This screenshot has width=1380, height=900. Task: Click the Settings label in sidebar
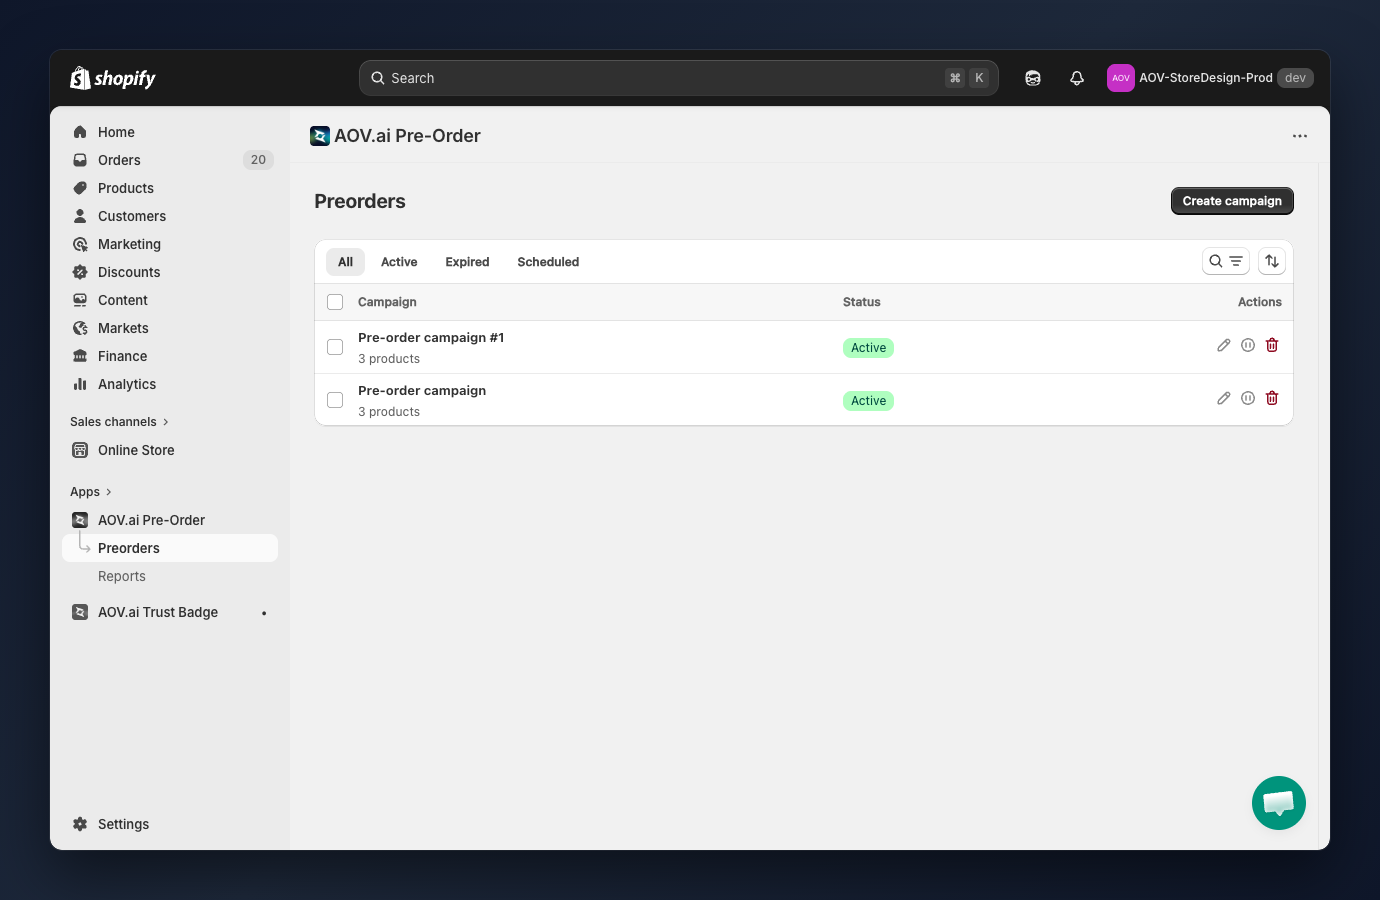[x=123, y=824]
